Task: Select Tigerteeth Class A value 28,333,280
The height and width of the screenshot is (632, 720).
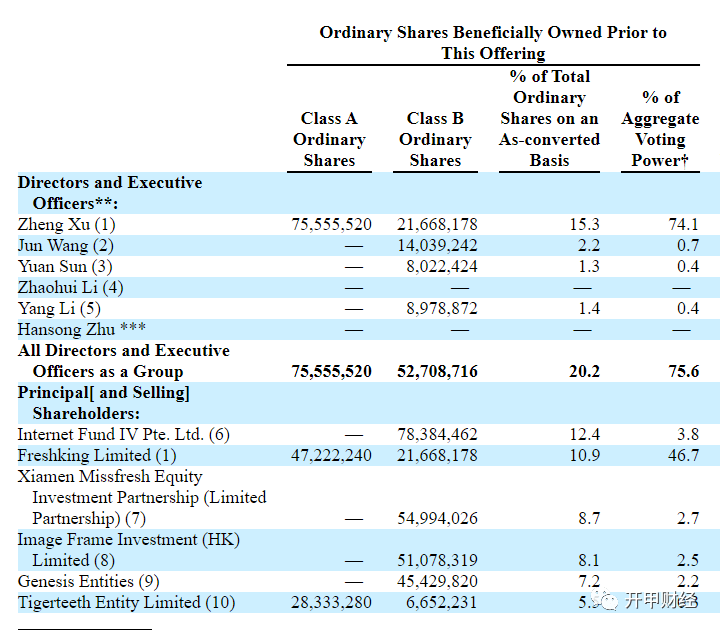Action: pyautogui.click(x=332, y=603)
